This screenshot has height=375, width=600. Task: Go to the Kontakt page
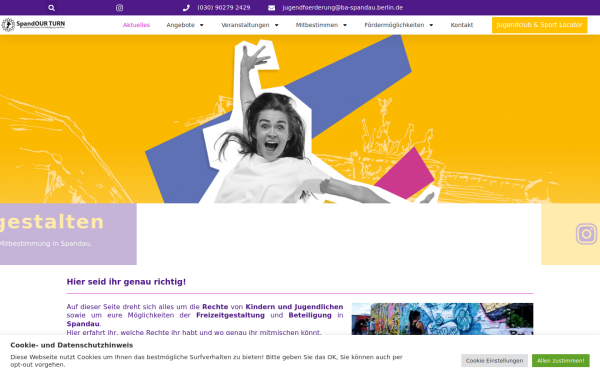click(x=461, y=25)
